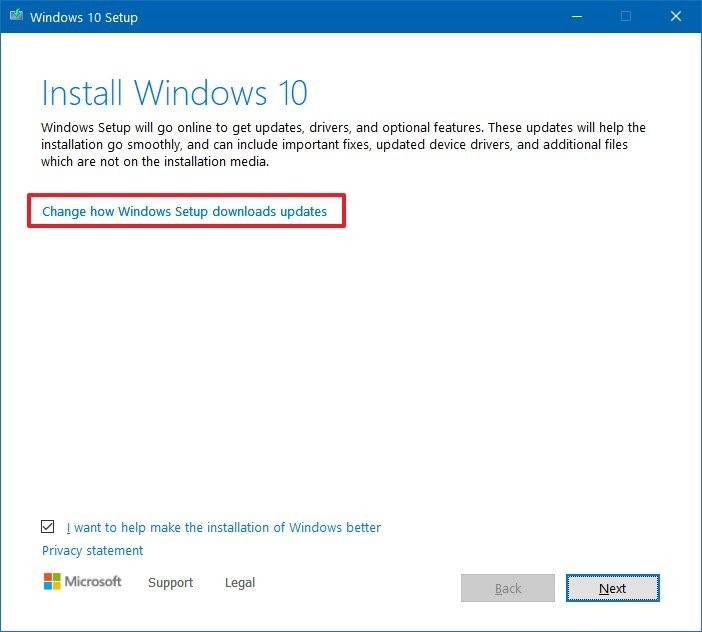Open 'Change how Windows Setup downloads updates' link
Image resolution: width=702 pixels, height=632 pixels.
(x=184, y=211)
